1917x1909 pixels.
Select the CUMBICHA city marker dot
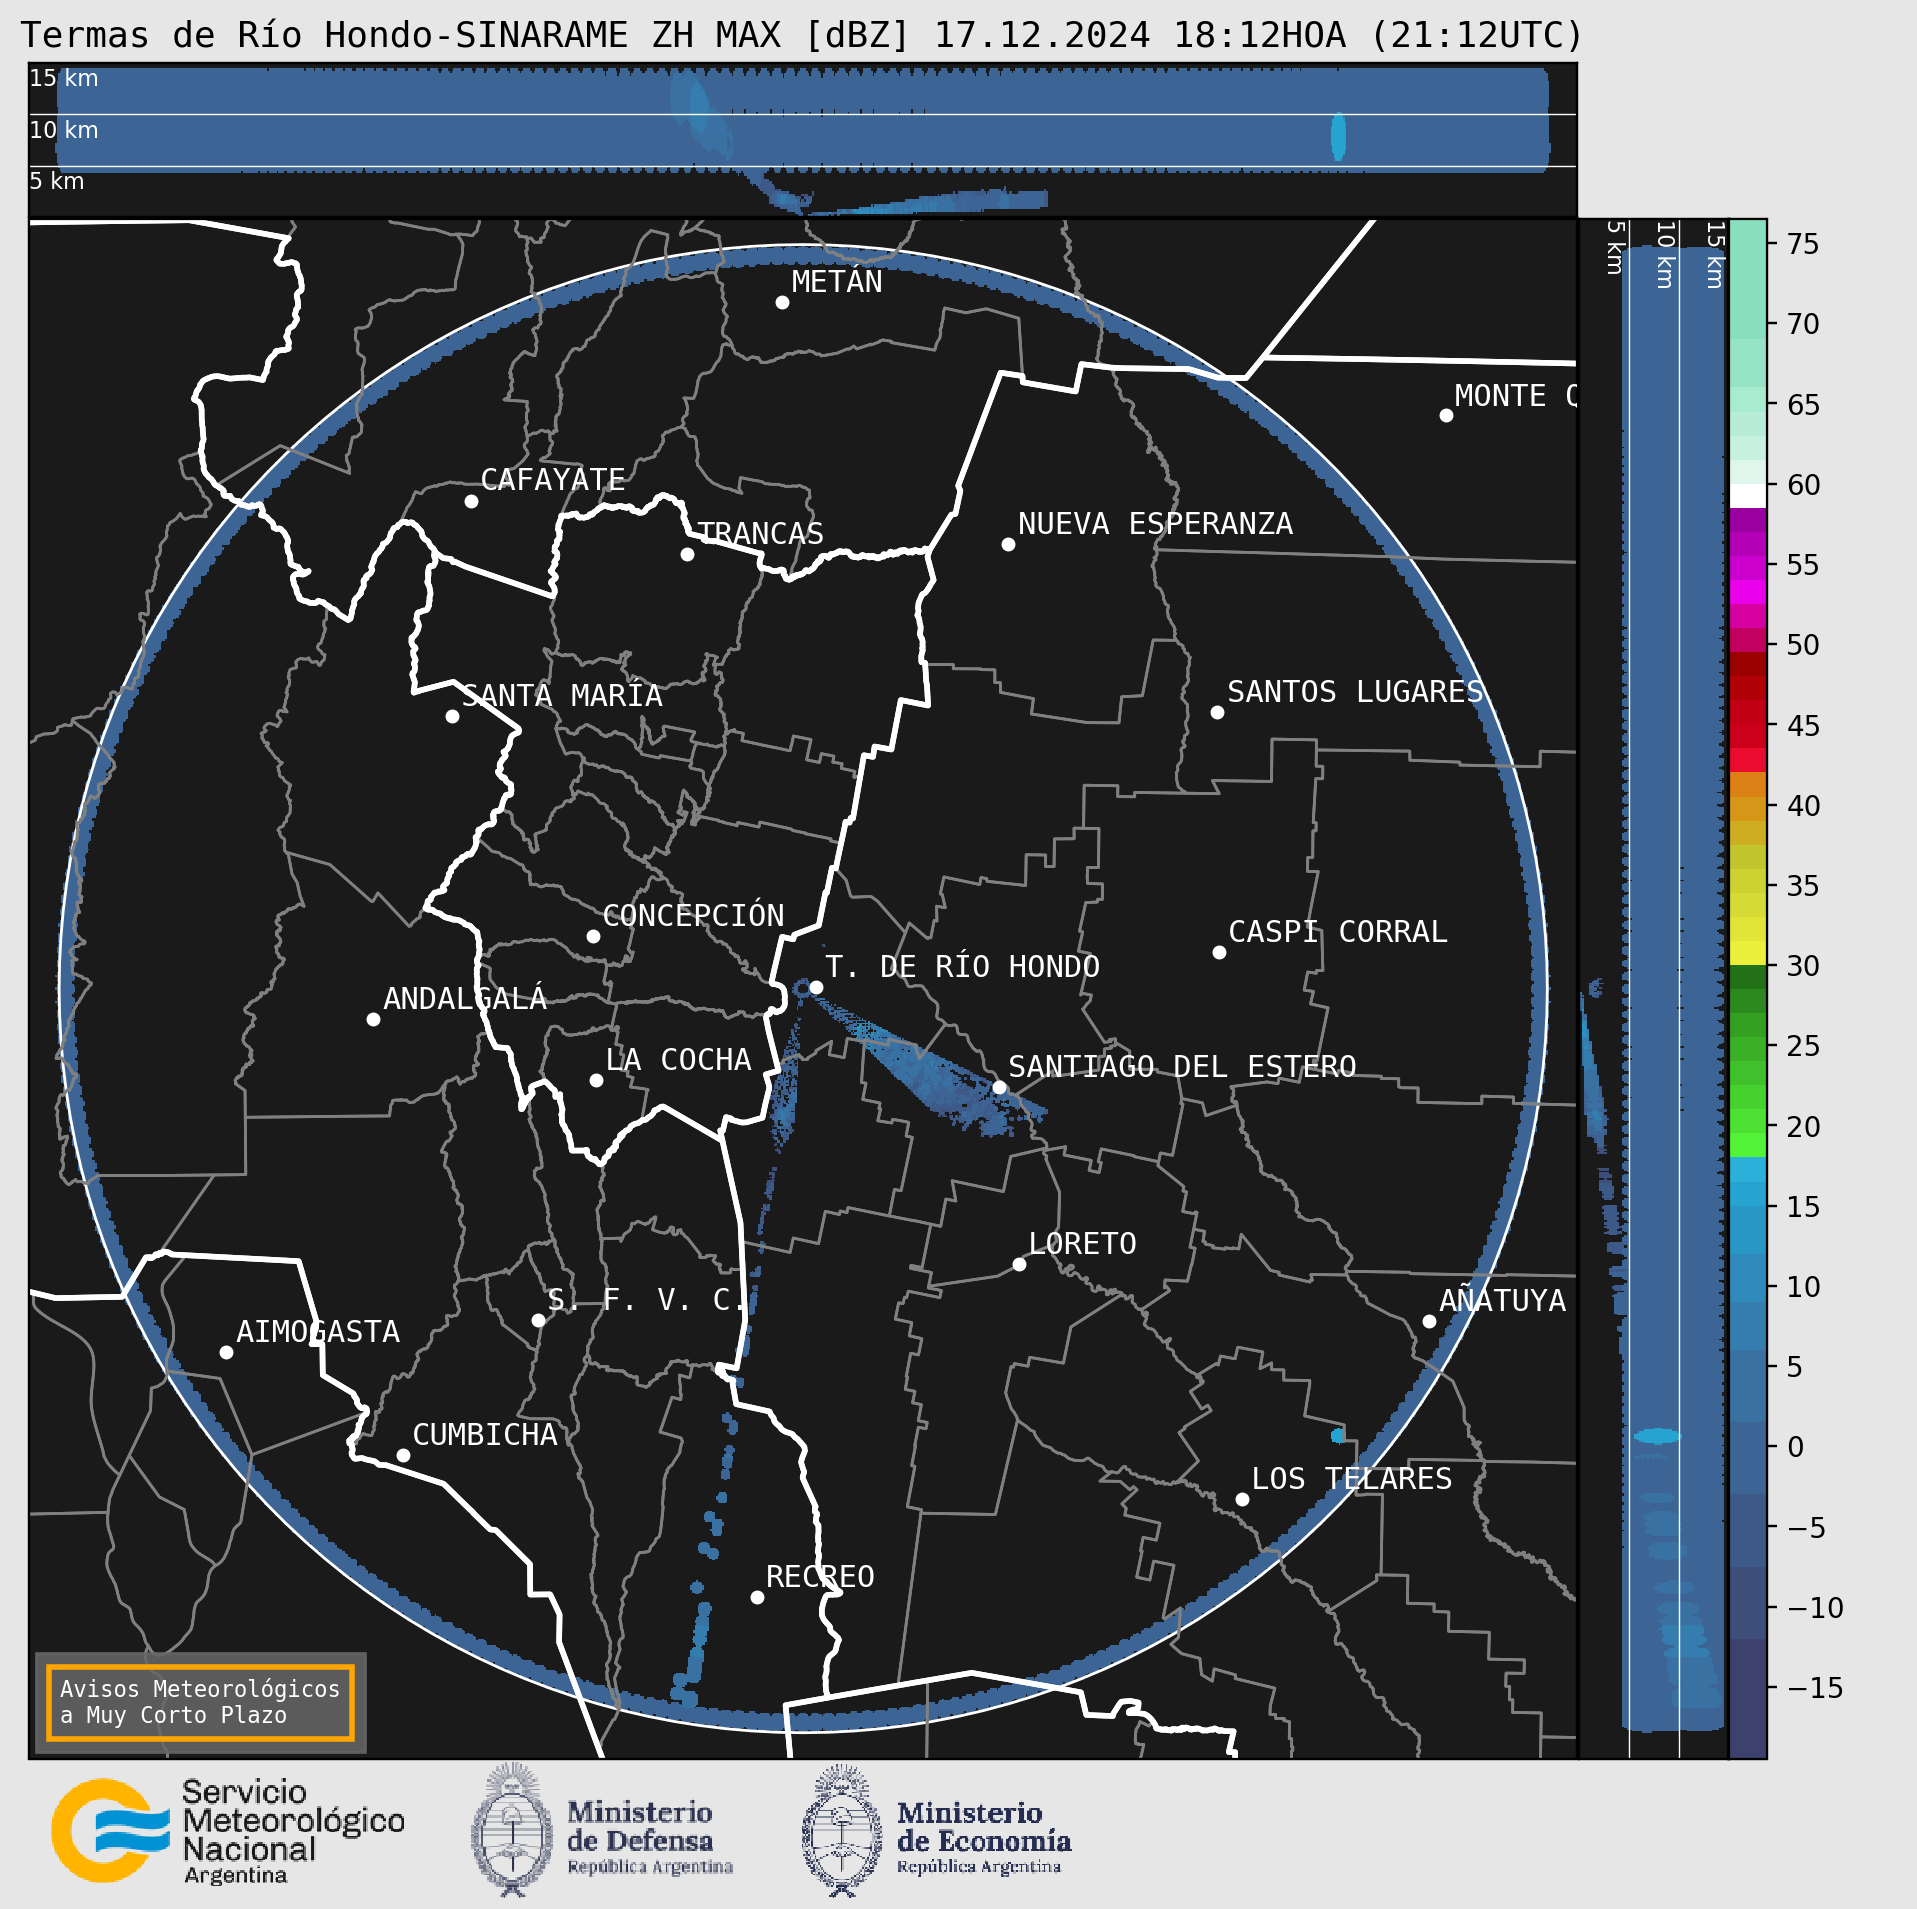[x=403, y=1455]
